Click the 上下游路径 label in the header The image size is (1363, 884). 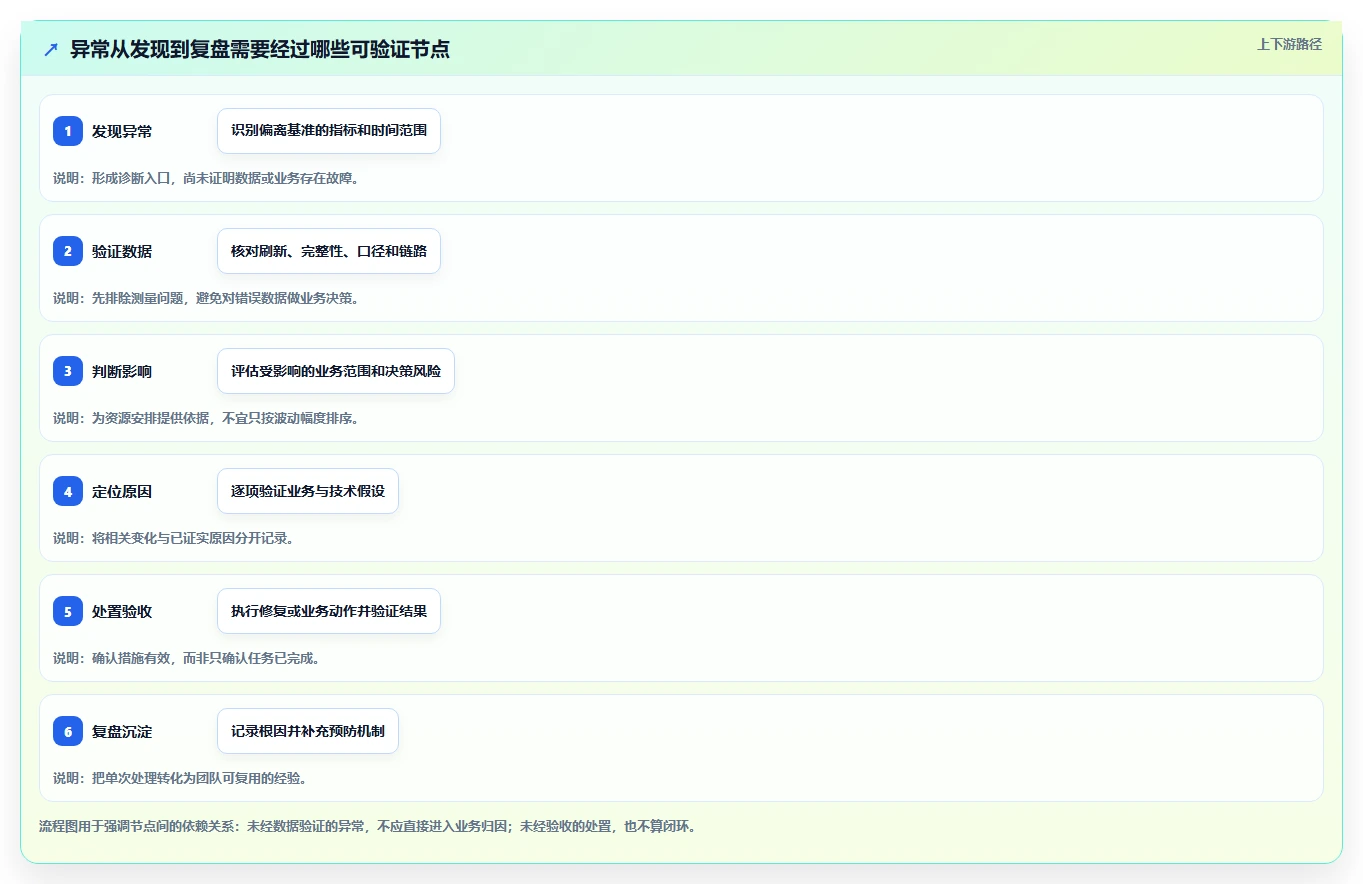[1289, 44]
